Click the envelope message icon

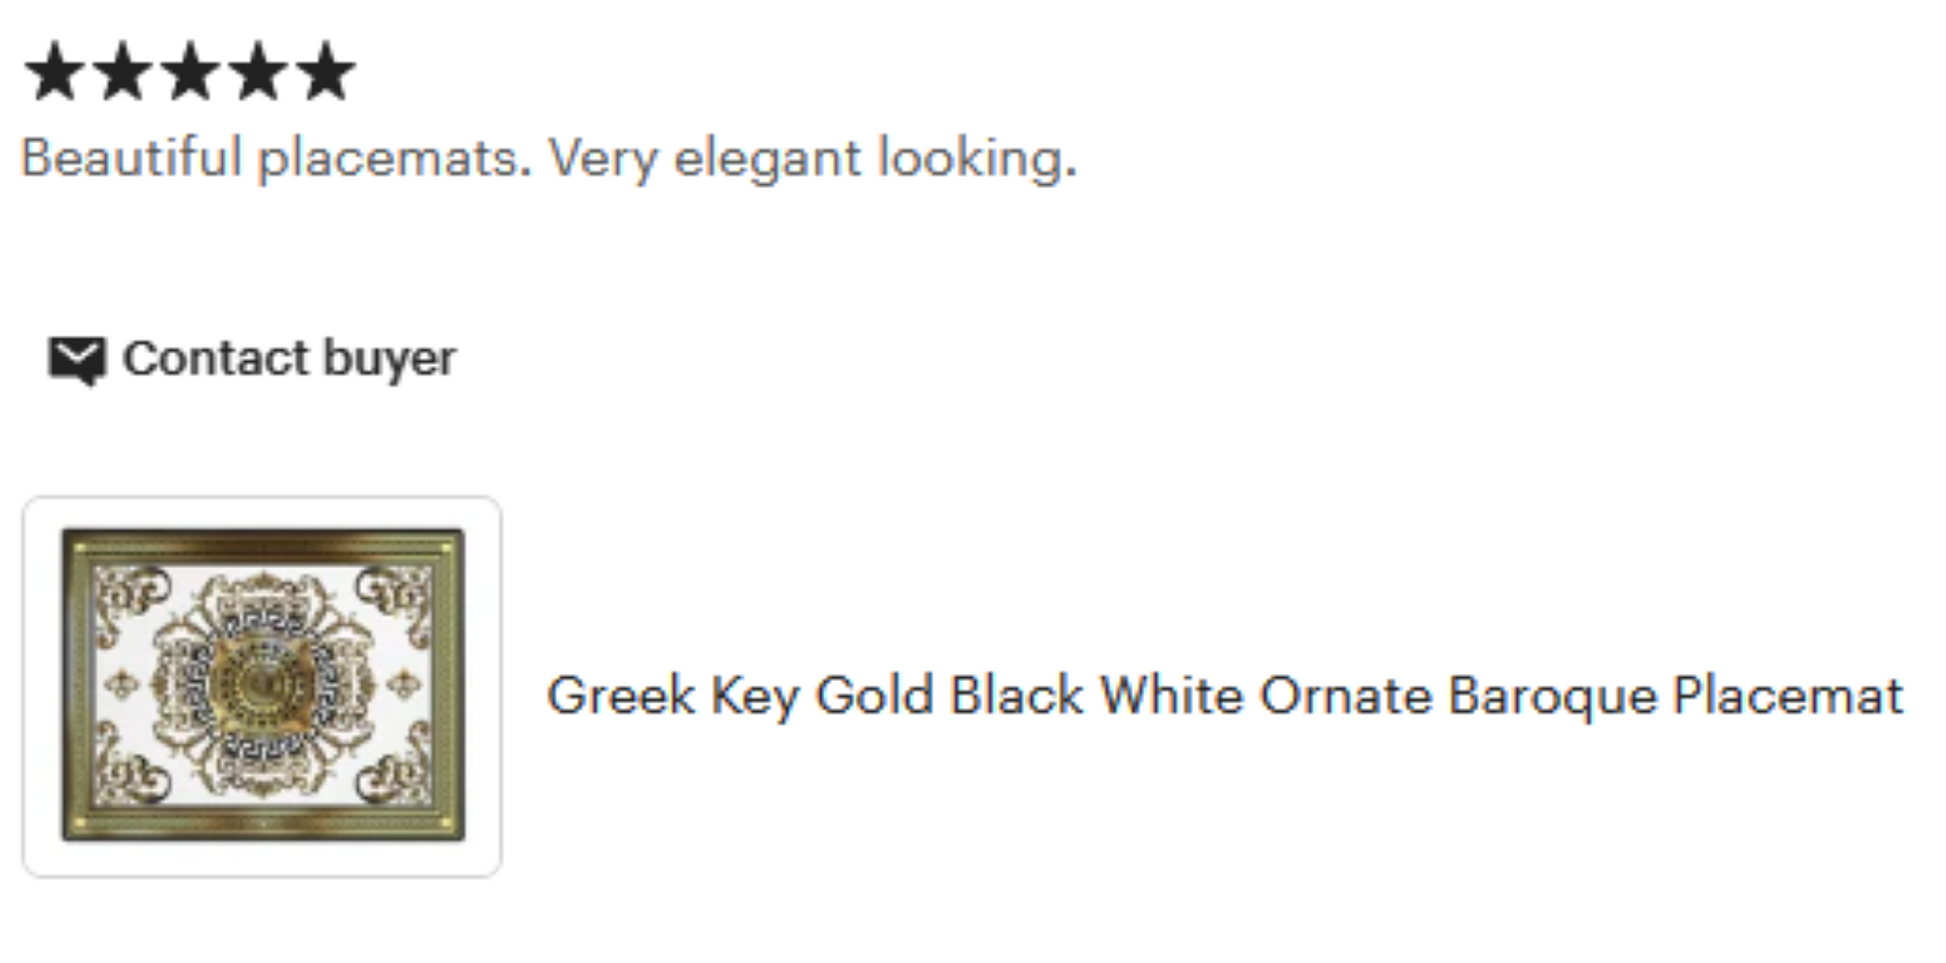[76, 359]
